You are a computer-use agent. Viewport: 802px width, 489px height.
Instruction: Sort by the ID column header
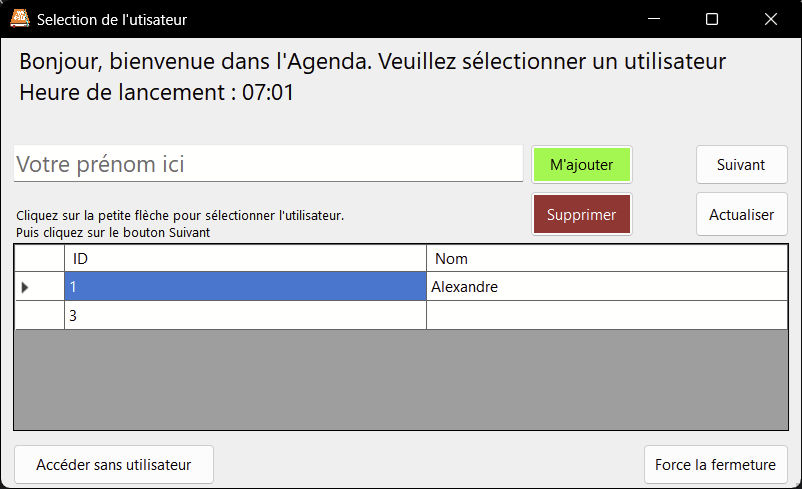tap(245, 259)
